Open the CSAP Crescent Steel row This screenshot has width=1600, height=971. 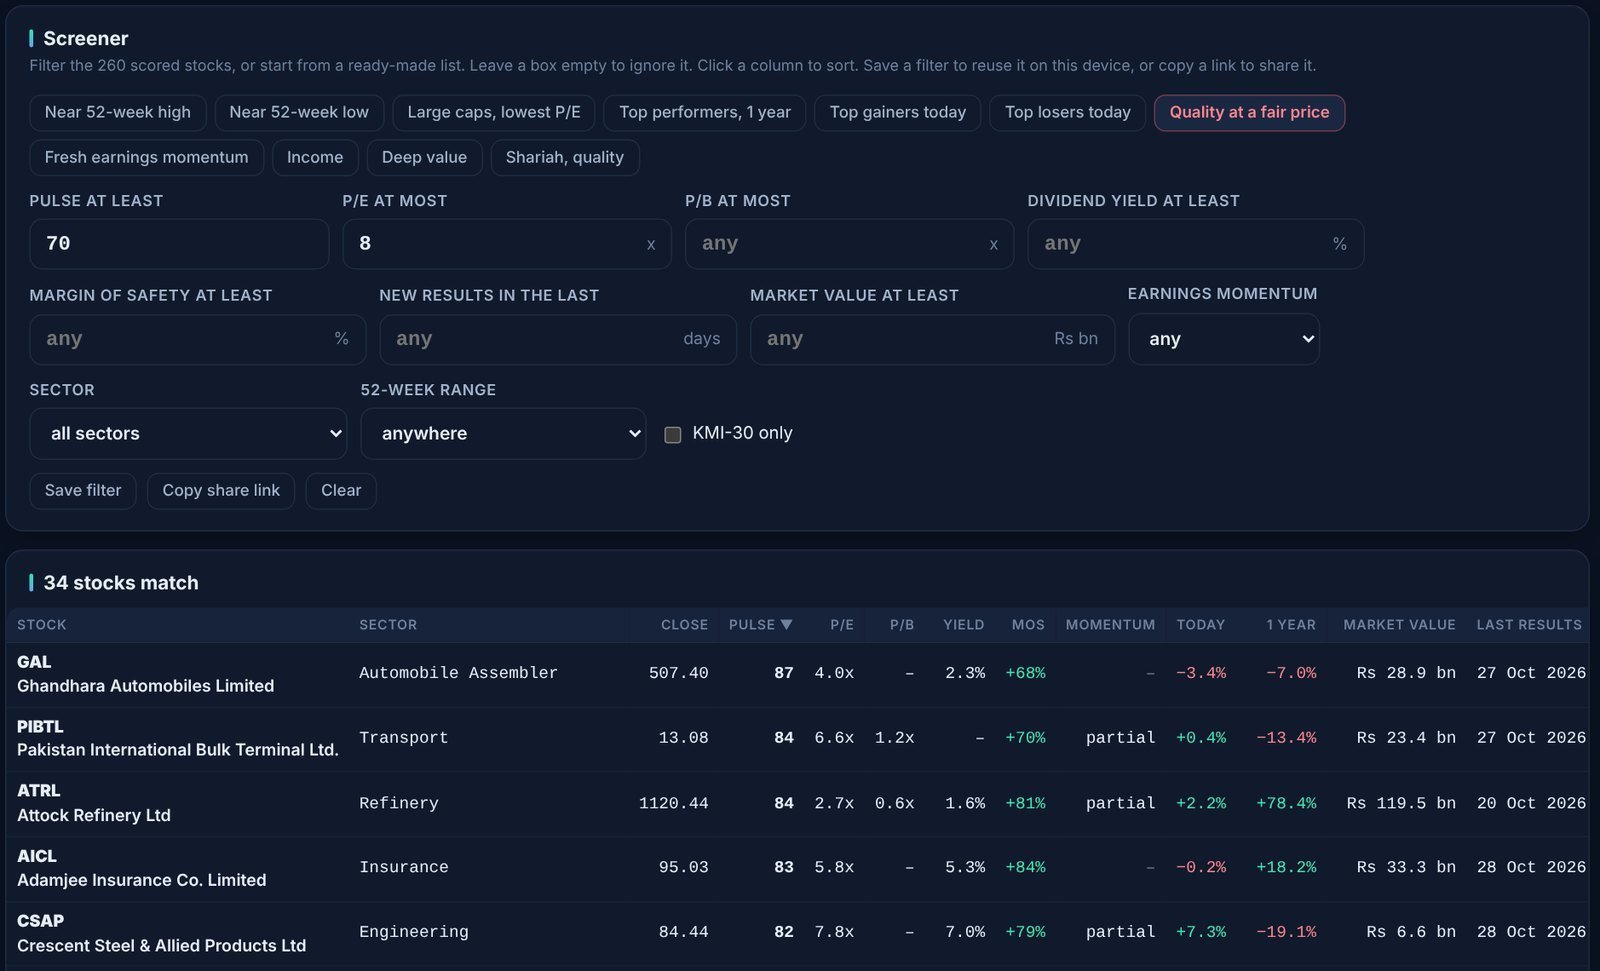click(797, 933)
